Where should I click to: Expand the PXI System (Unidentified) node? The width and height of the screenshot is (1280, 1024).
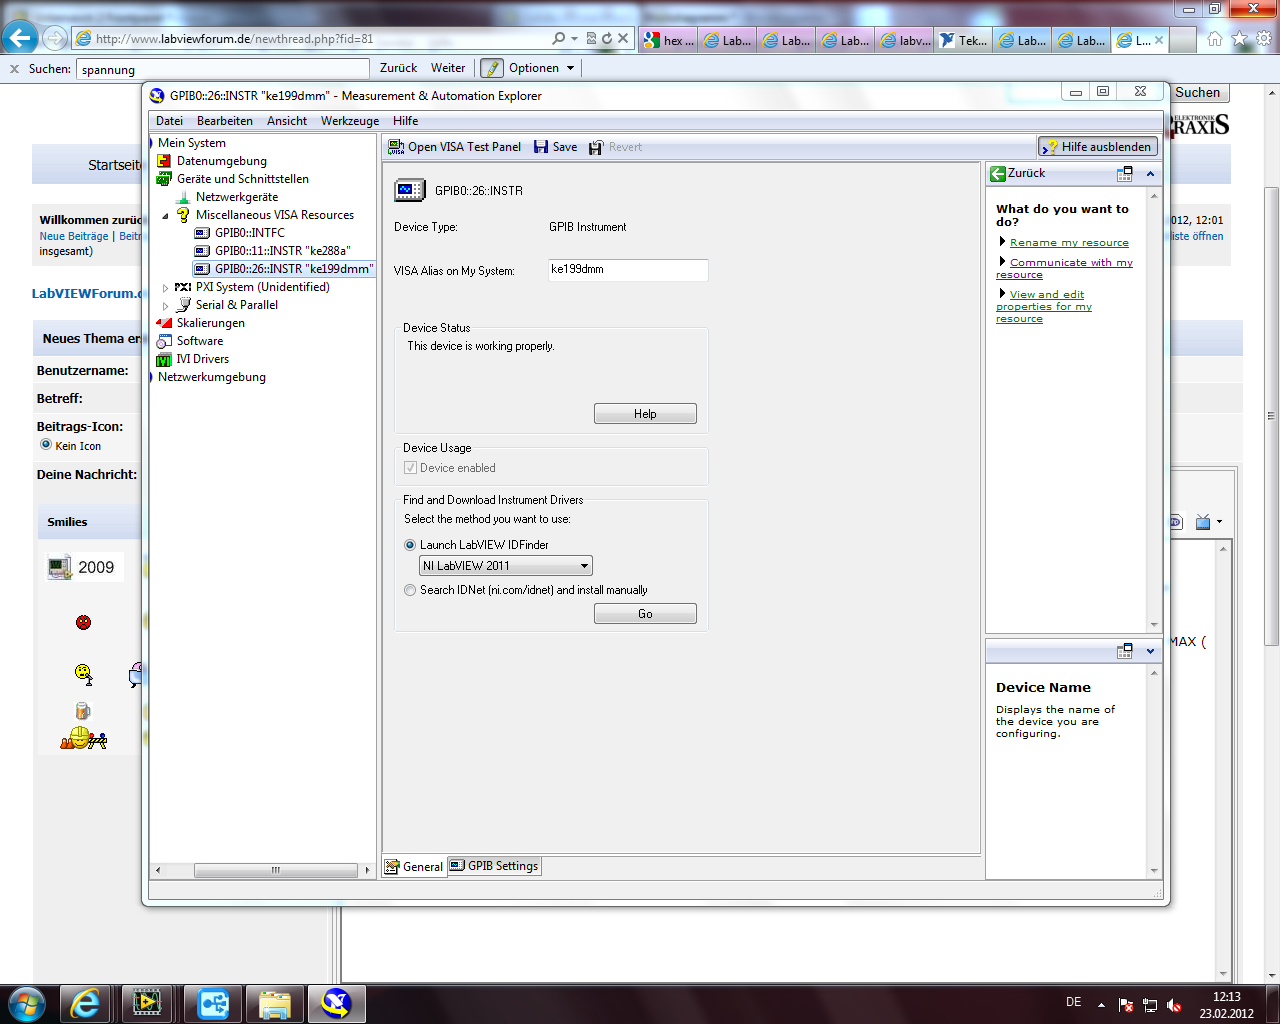point(166,287)
